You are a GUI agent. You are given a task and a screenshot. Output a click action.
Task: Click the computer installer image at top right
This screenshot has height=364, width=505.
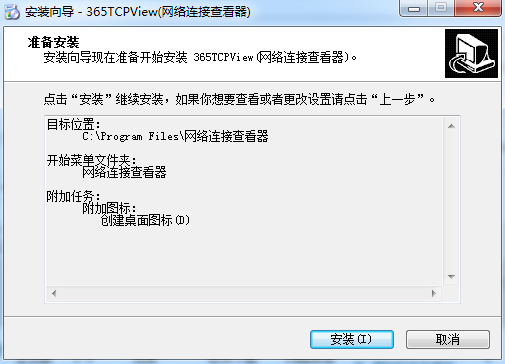(x=471, y=53)
